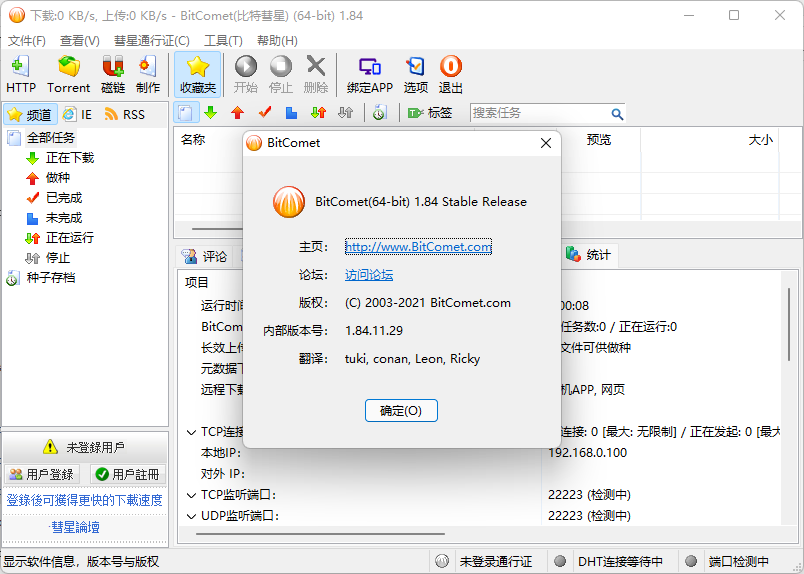804x574 pixels.
Task: Click the statistics panel horizontal scrollbar
Action: pos(320,534)
